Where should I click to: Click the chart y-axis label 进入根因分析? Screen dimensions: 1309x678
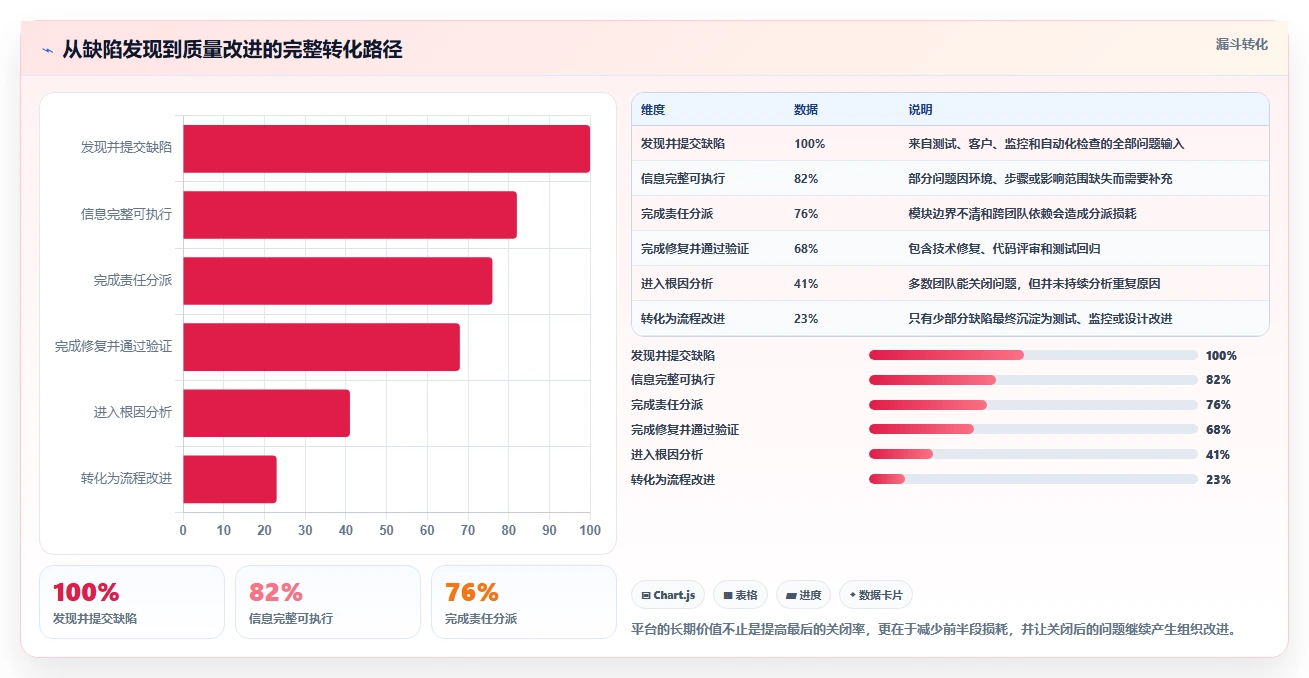point(133,412)
